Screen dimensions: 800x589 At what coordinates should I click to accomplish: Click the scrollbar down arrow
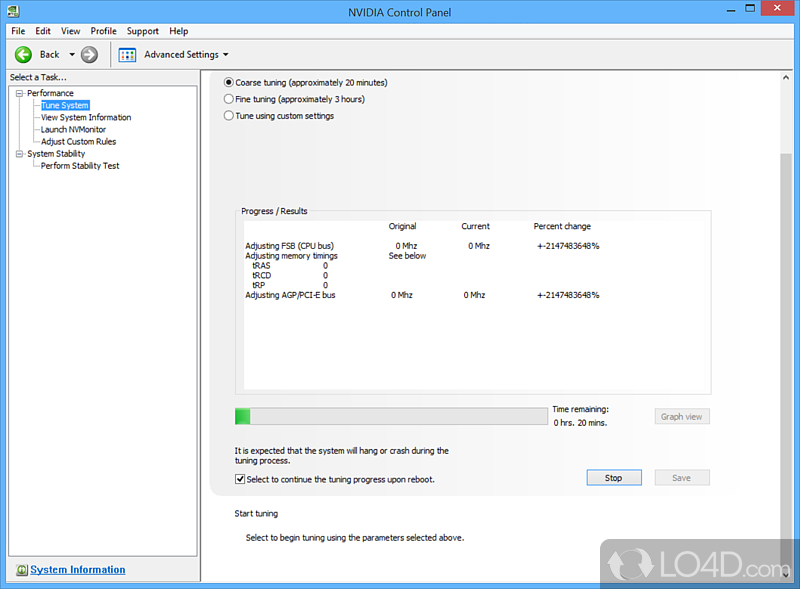tap(786, 574)
